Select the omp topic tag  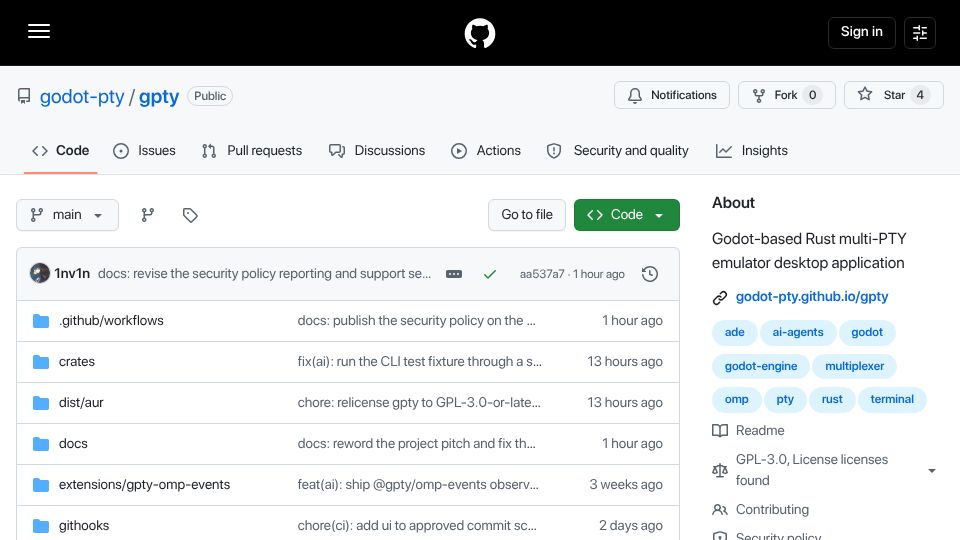pos(737,399)
